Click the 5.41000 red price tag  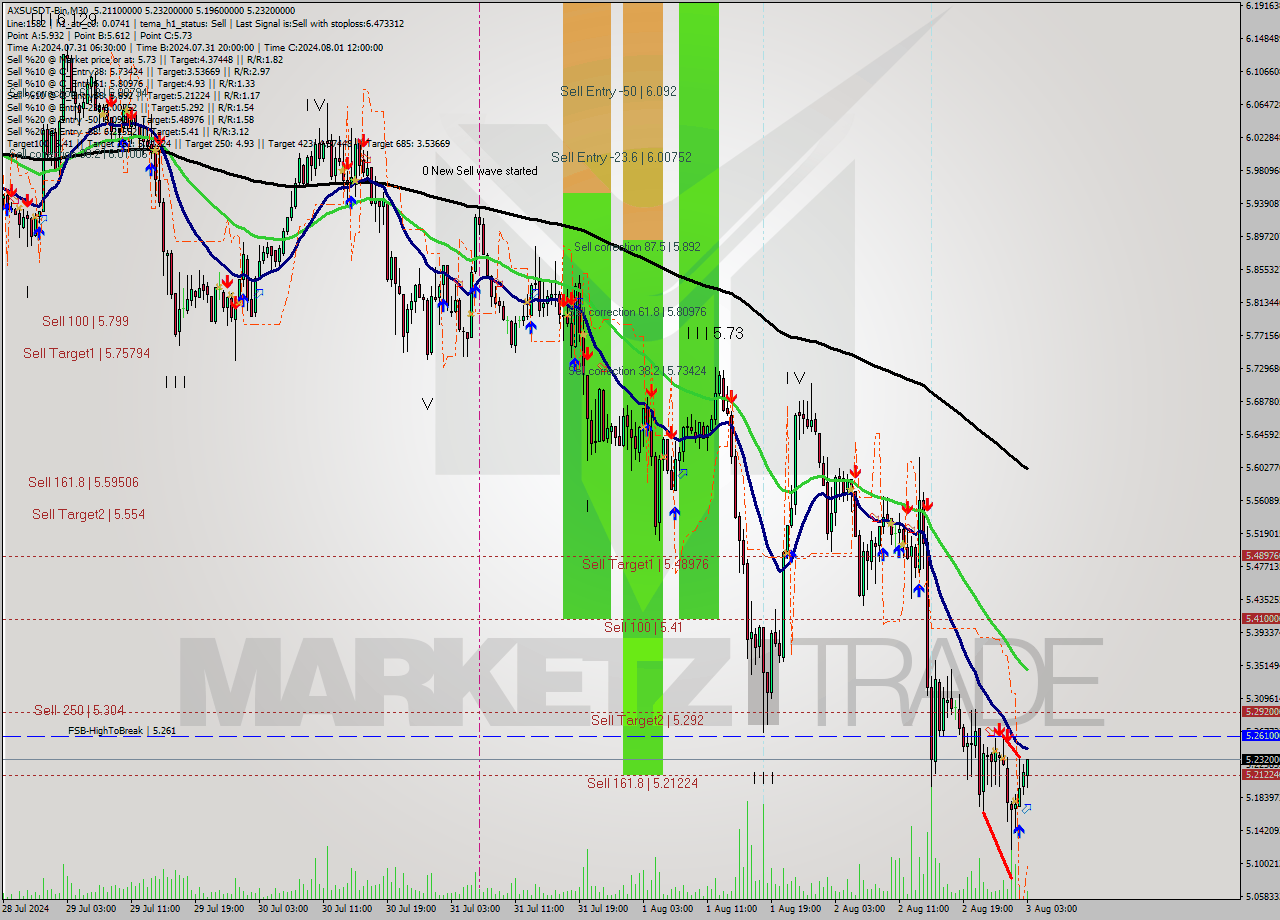click(1260, 618)
